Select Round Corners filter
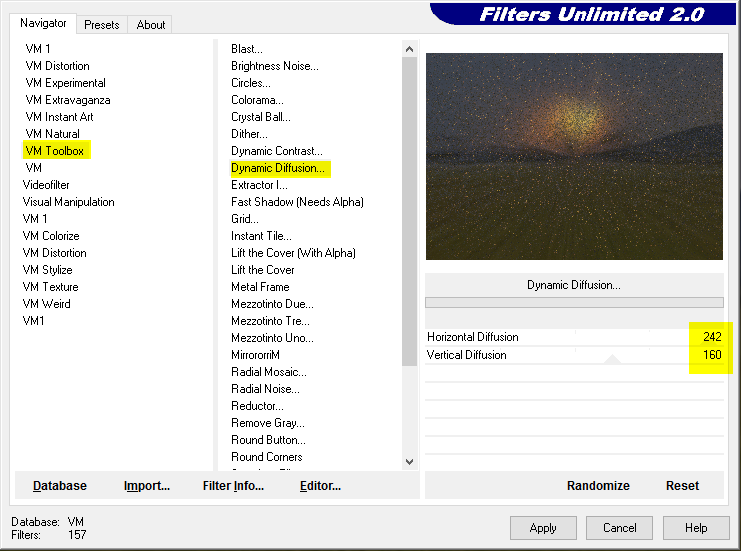The height and width of the screenshot is (551, 741). pos(267,457)
